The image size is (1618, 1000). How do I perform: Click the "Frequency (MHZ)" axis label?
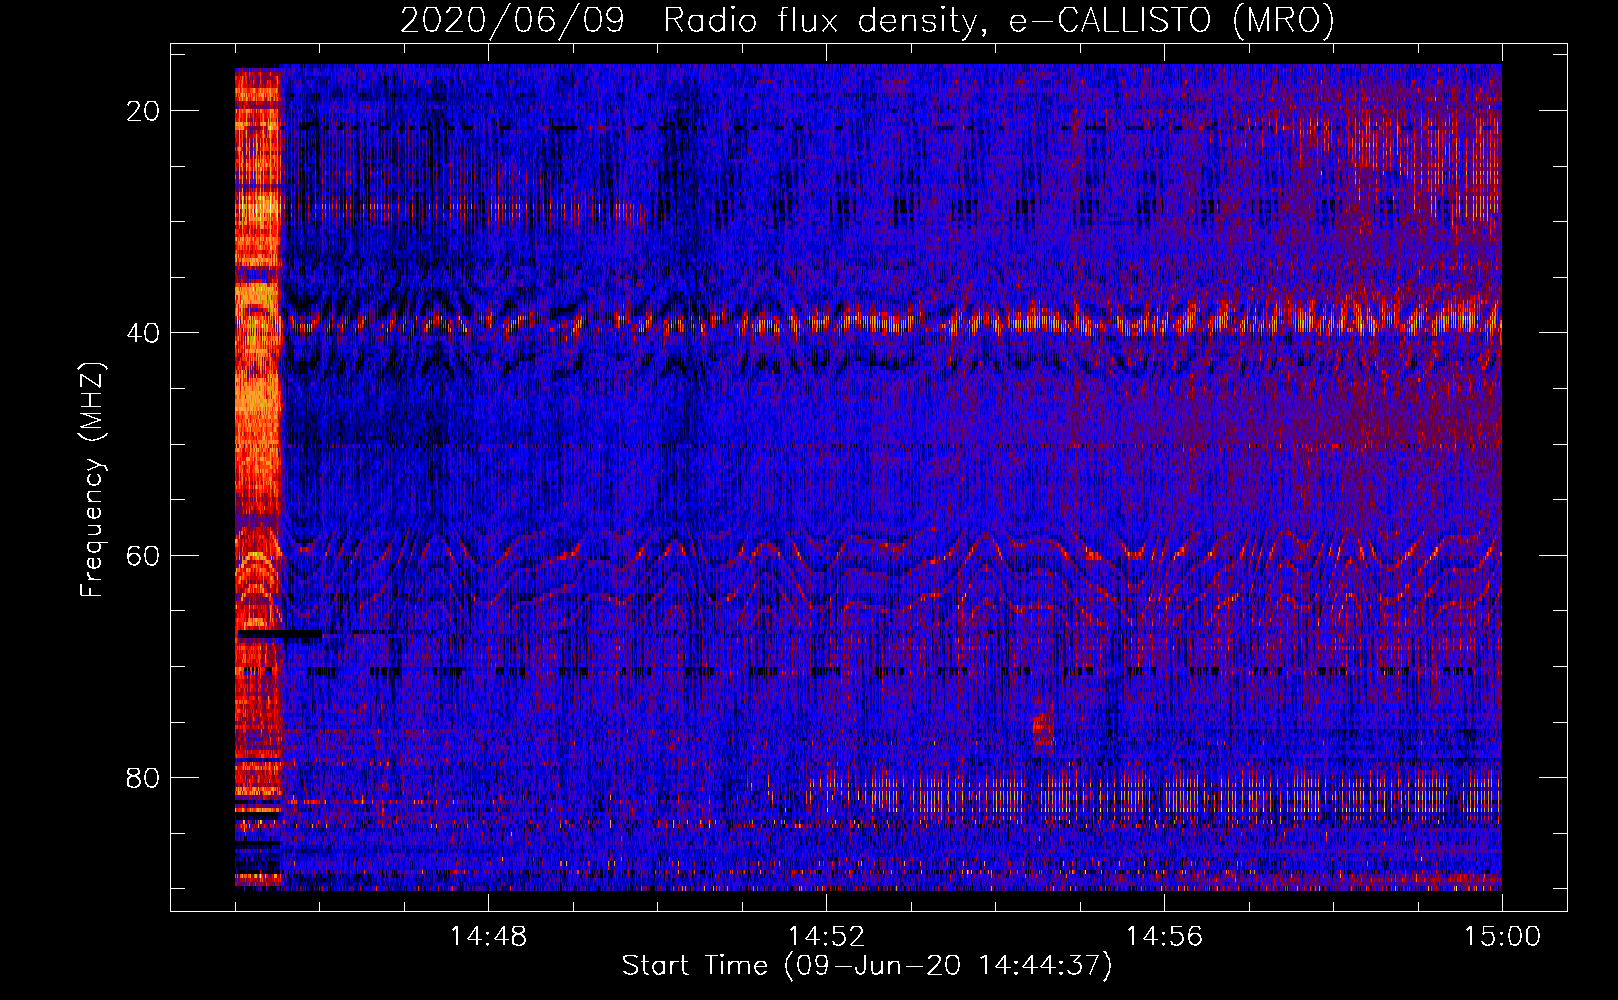(x=92, y=480)
